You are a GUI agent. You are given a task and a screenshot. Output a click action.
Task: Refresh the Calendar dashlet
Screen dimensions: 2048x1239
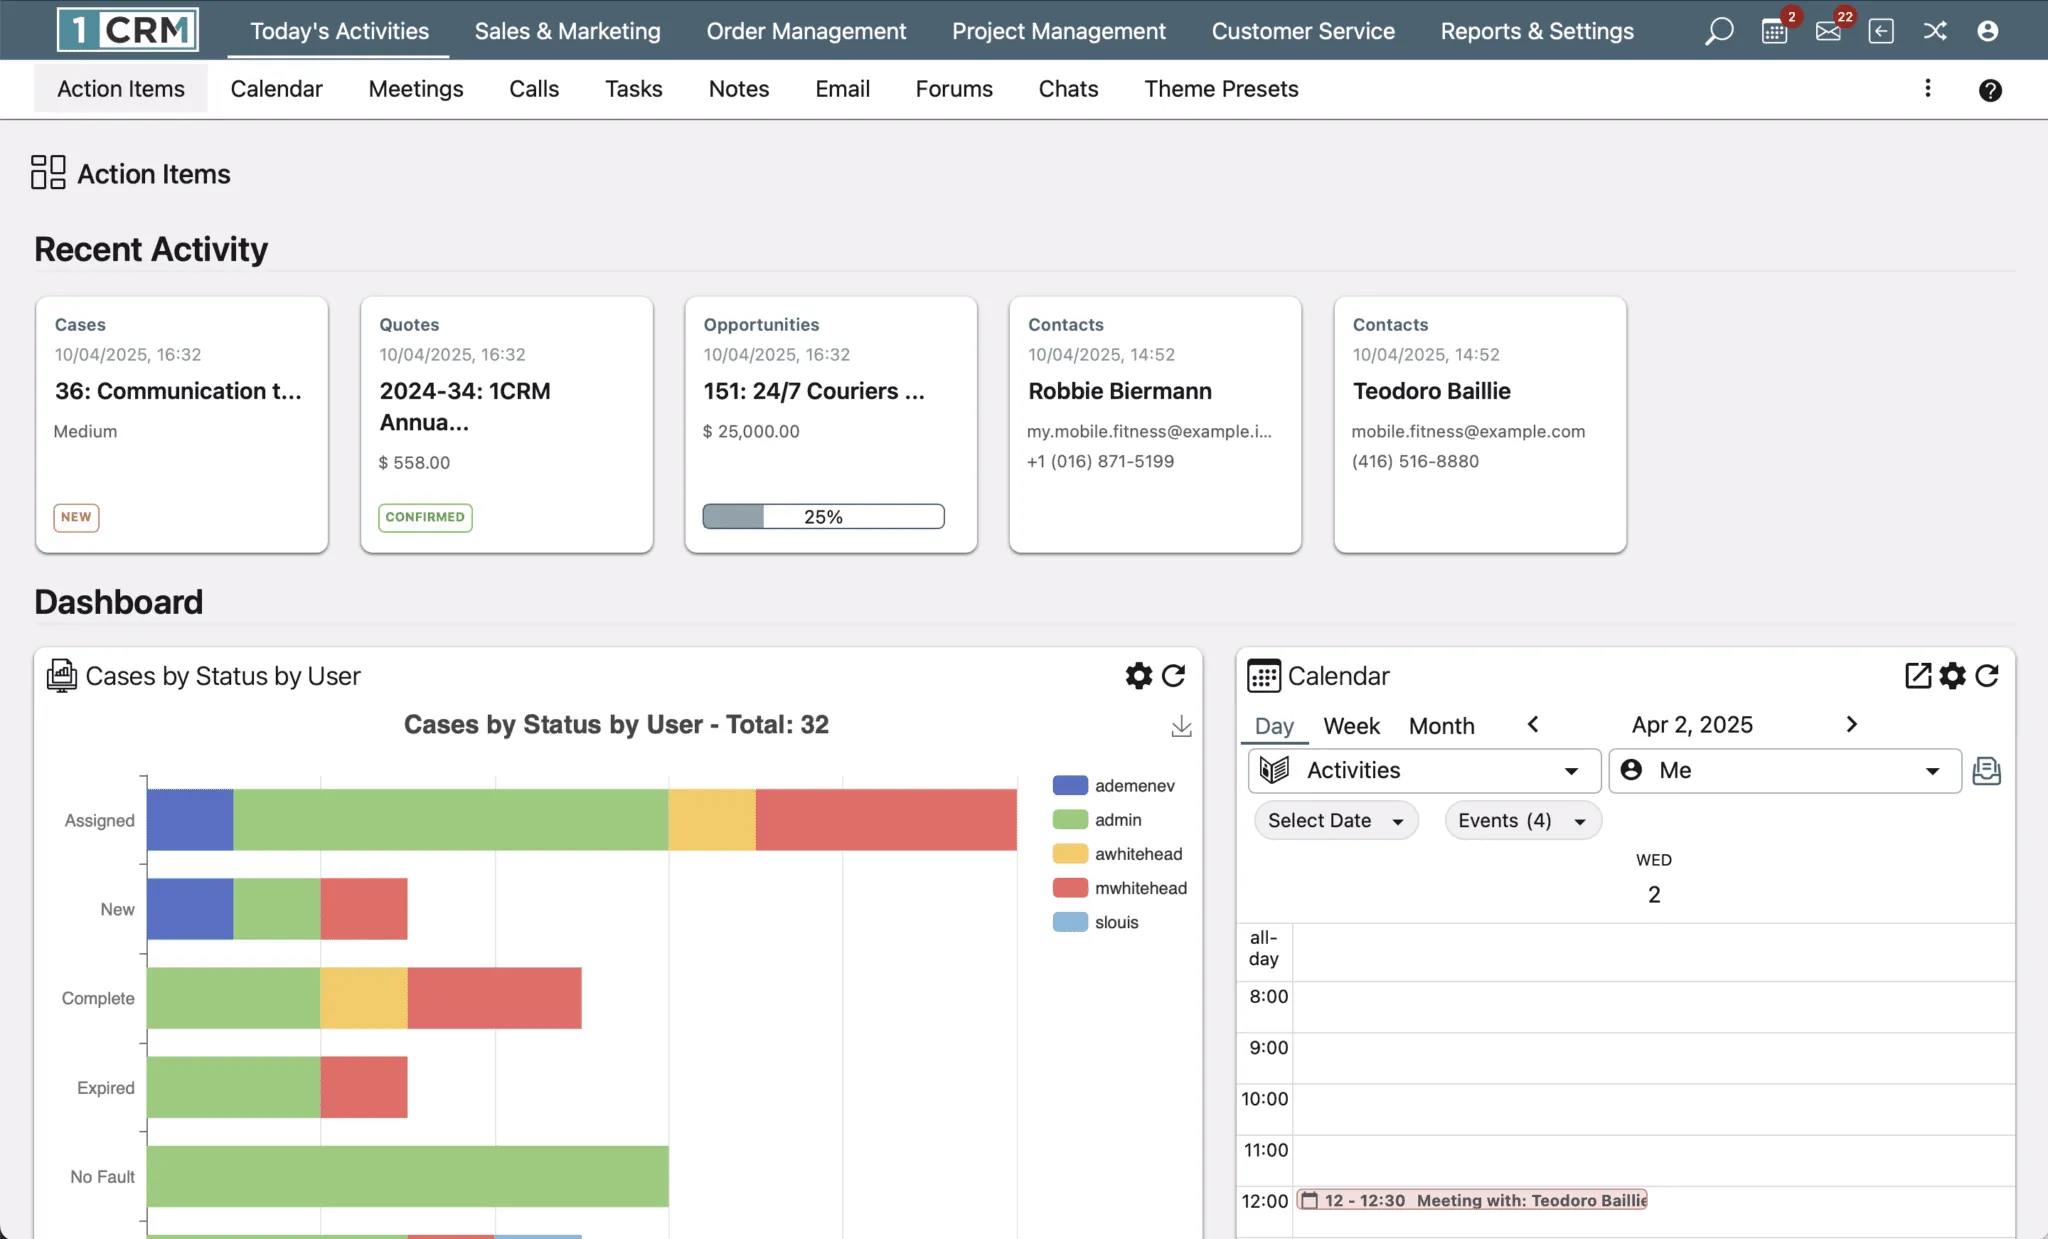pos(1987,676)
